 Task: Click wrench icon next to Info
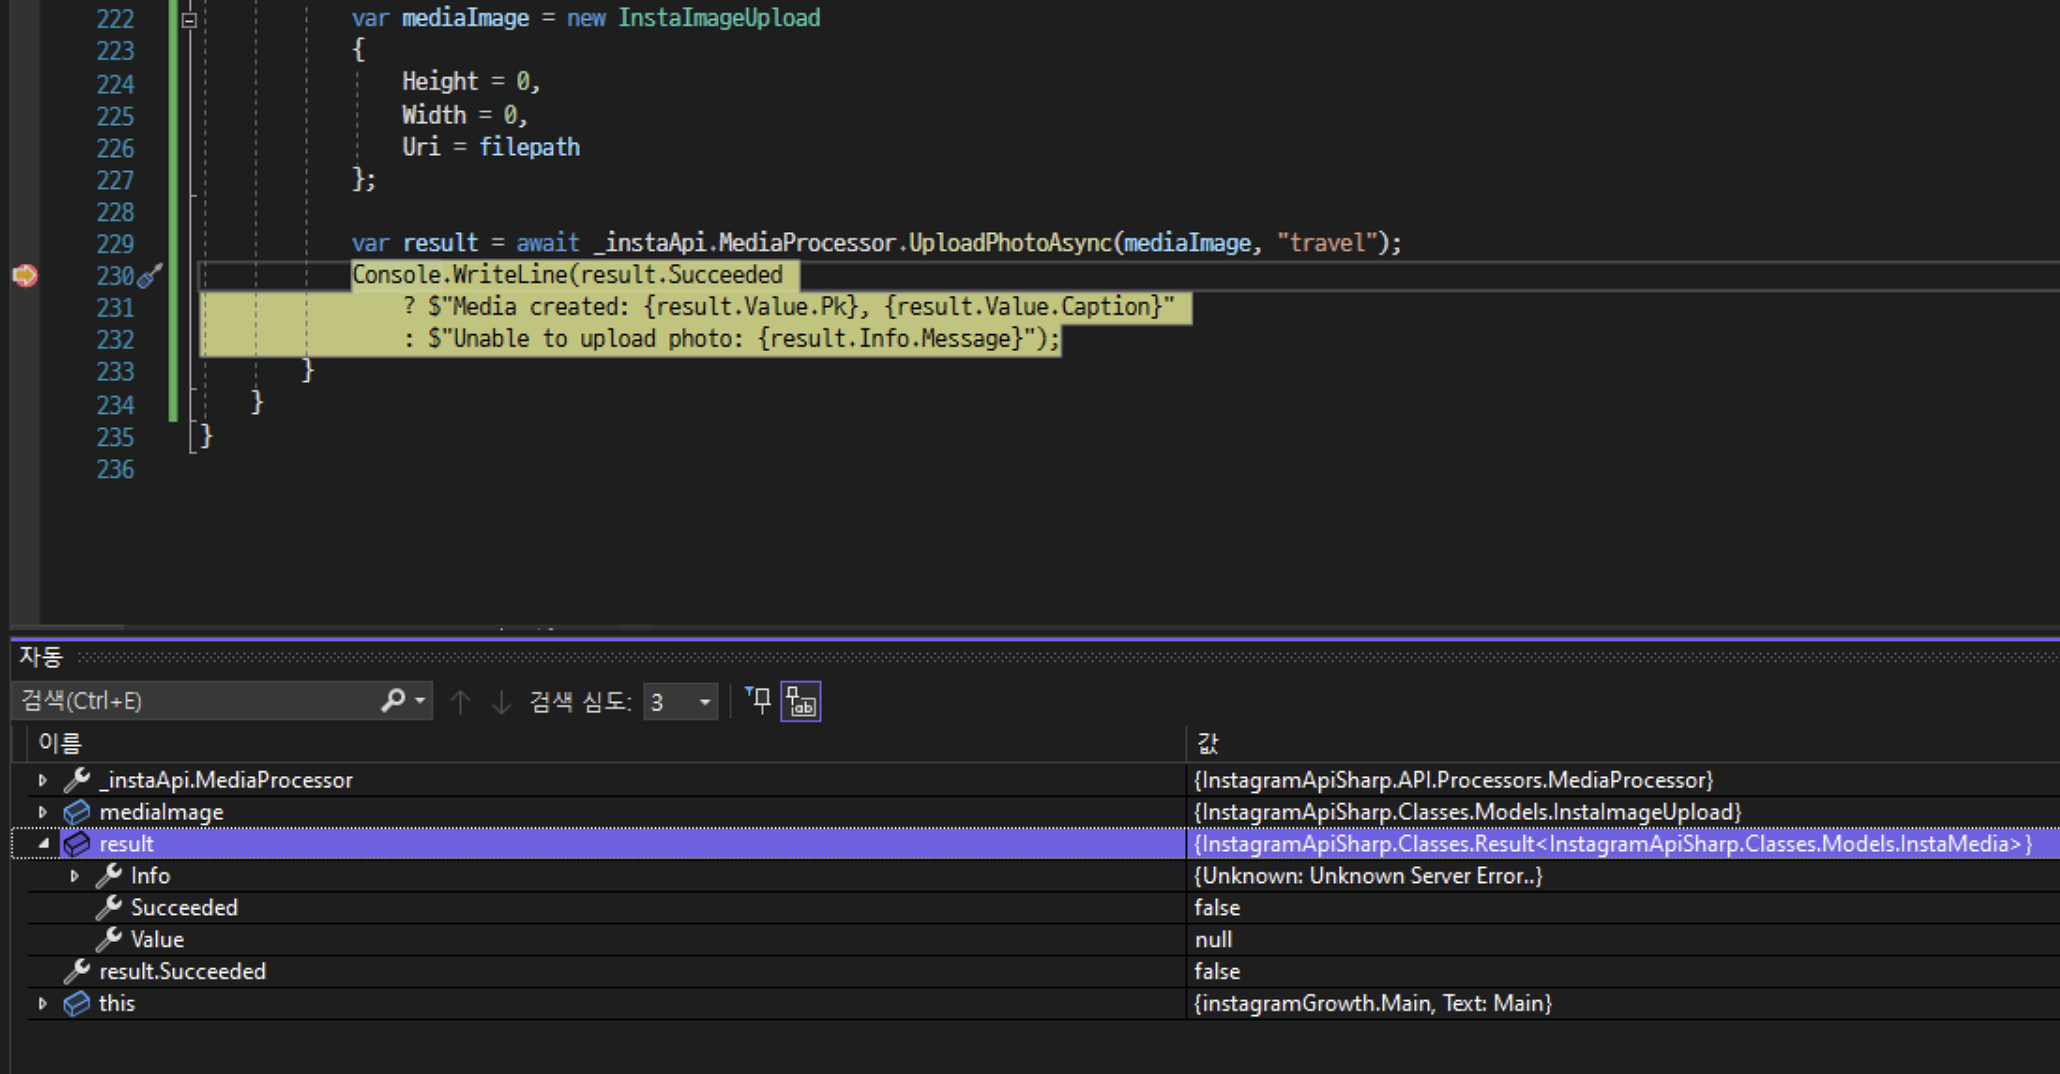(x=109, y=876)
